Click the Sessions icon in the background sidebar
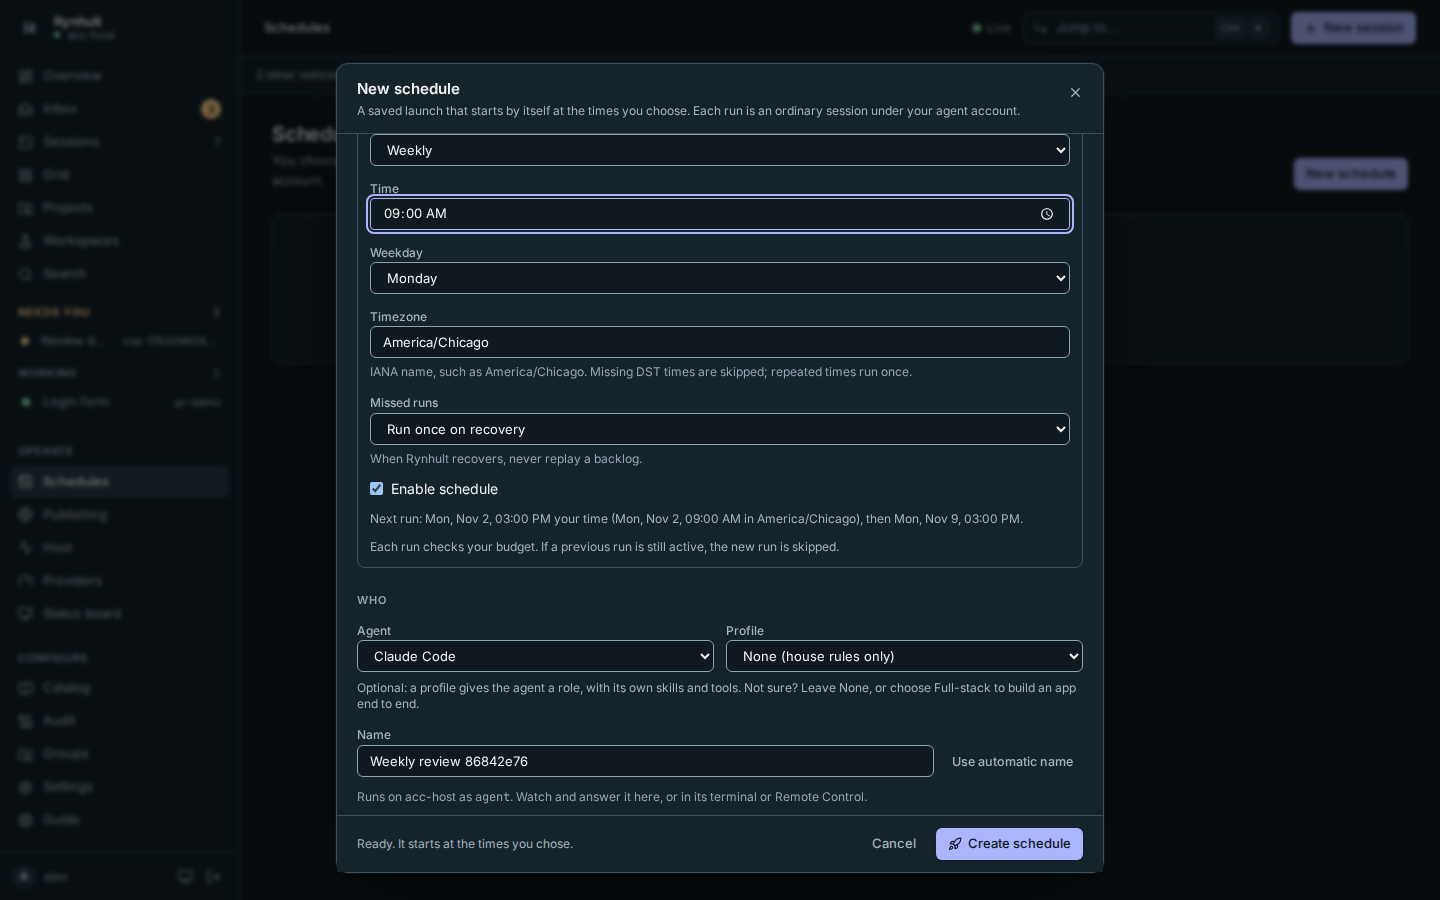The width and height of the screenshot is (1440, 900). click(26, 142)
